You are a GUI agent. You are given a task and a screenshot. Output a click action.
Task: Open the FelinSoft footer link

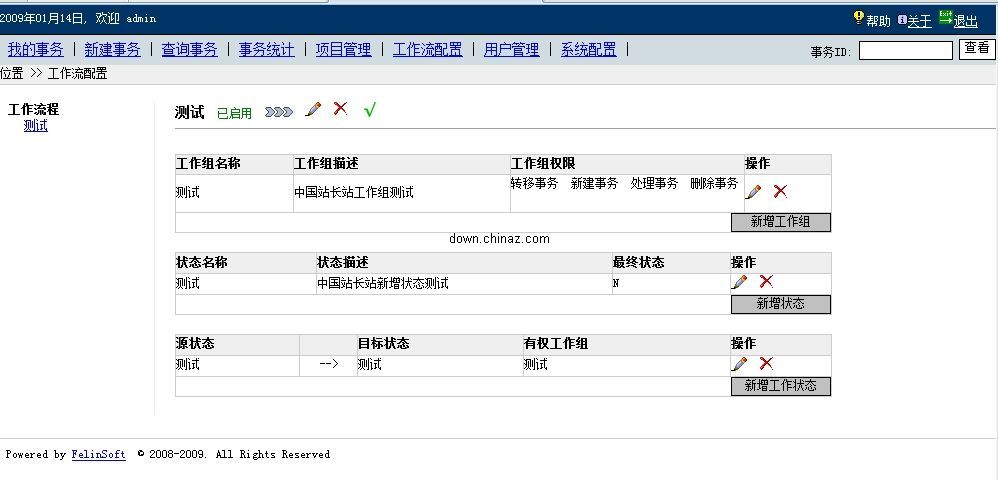point(98,455)
